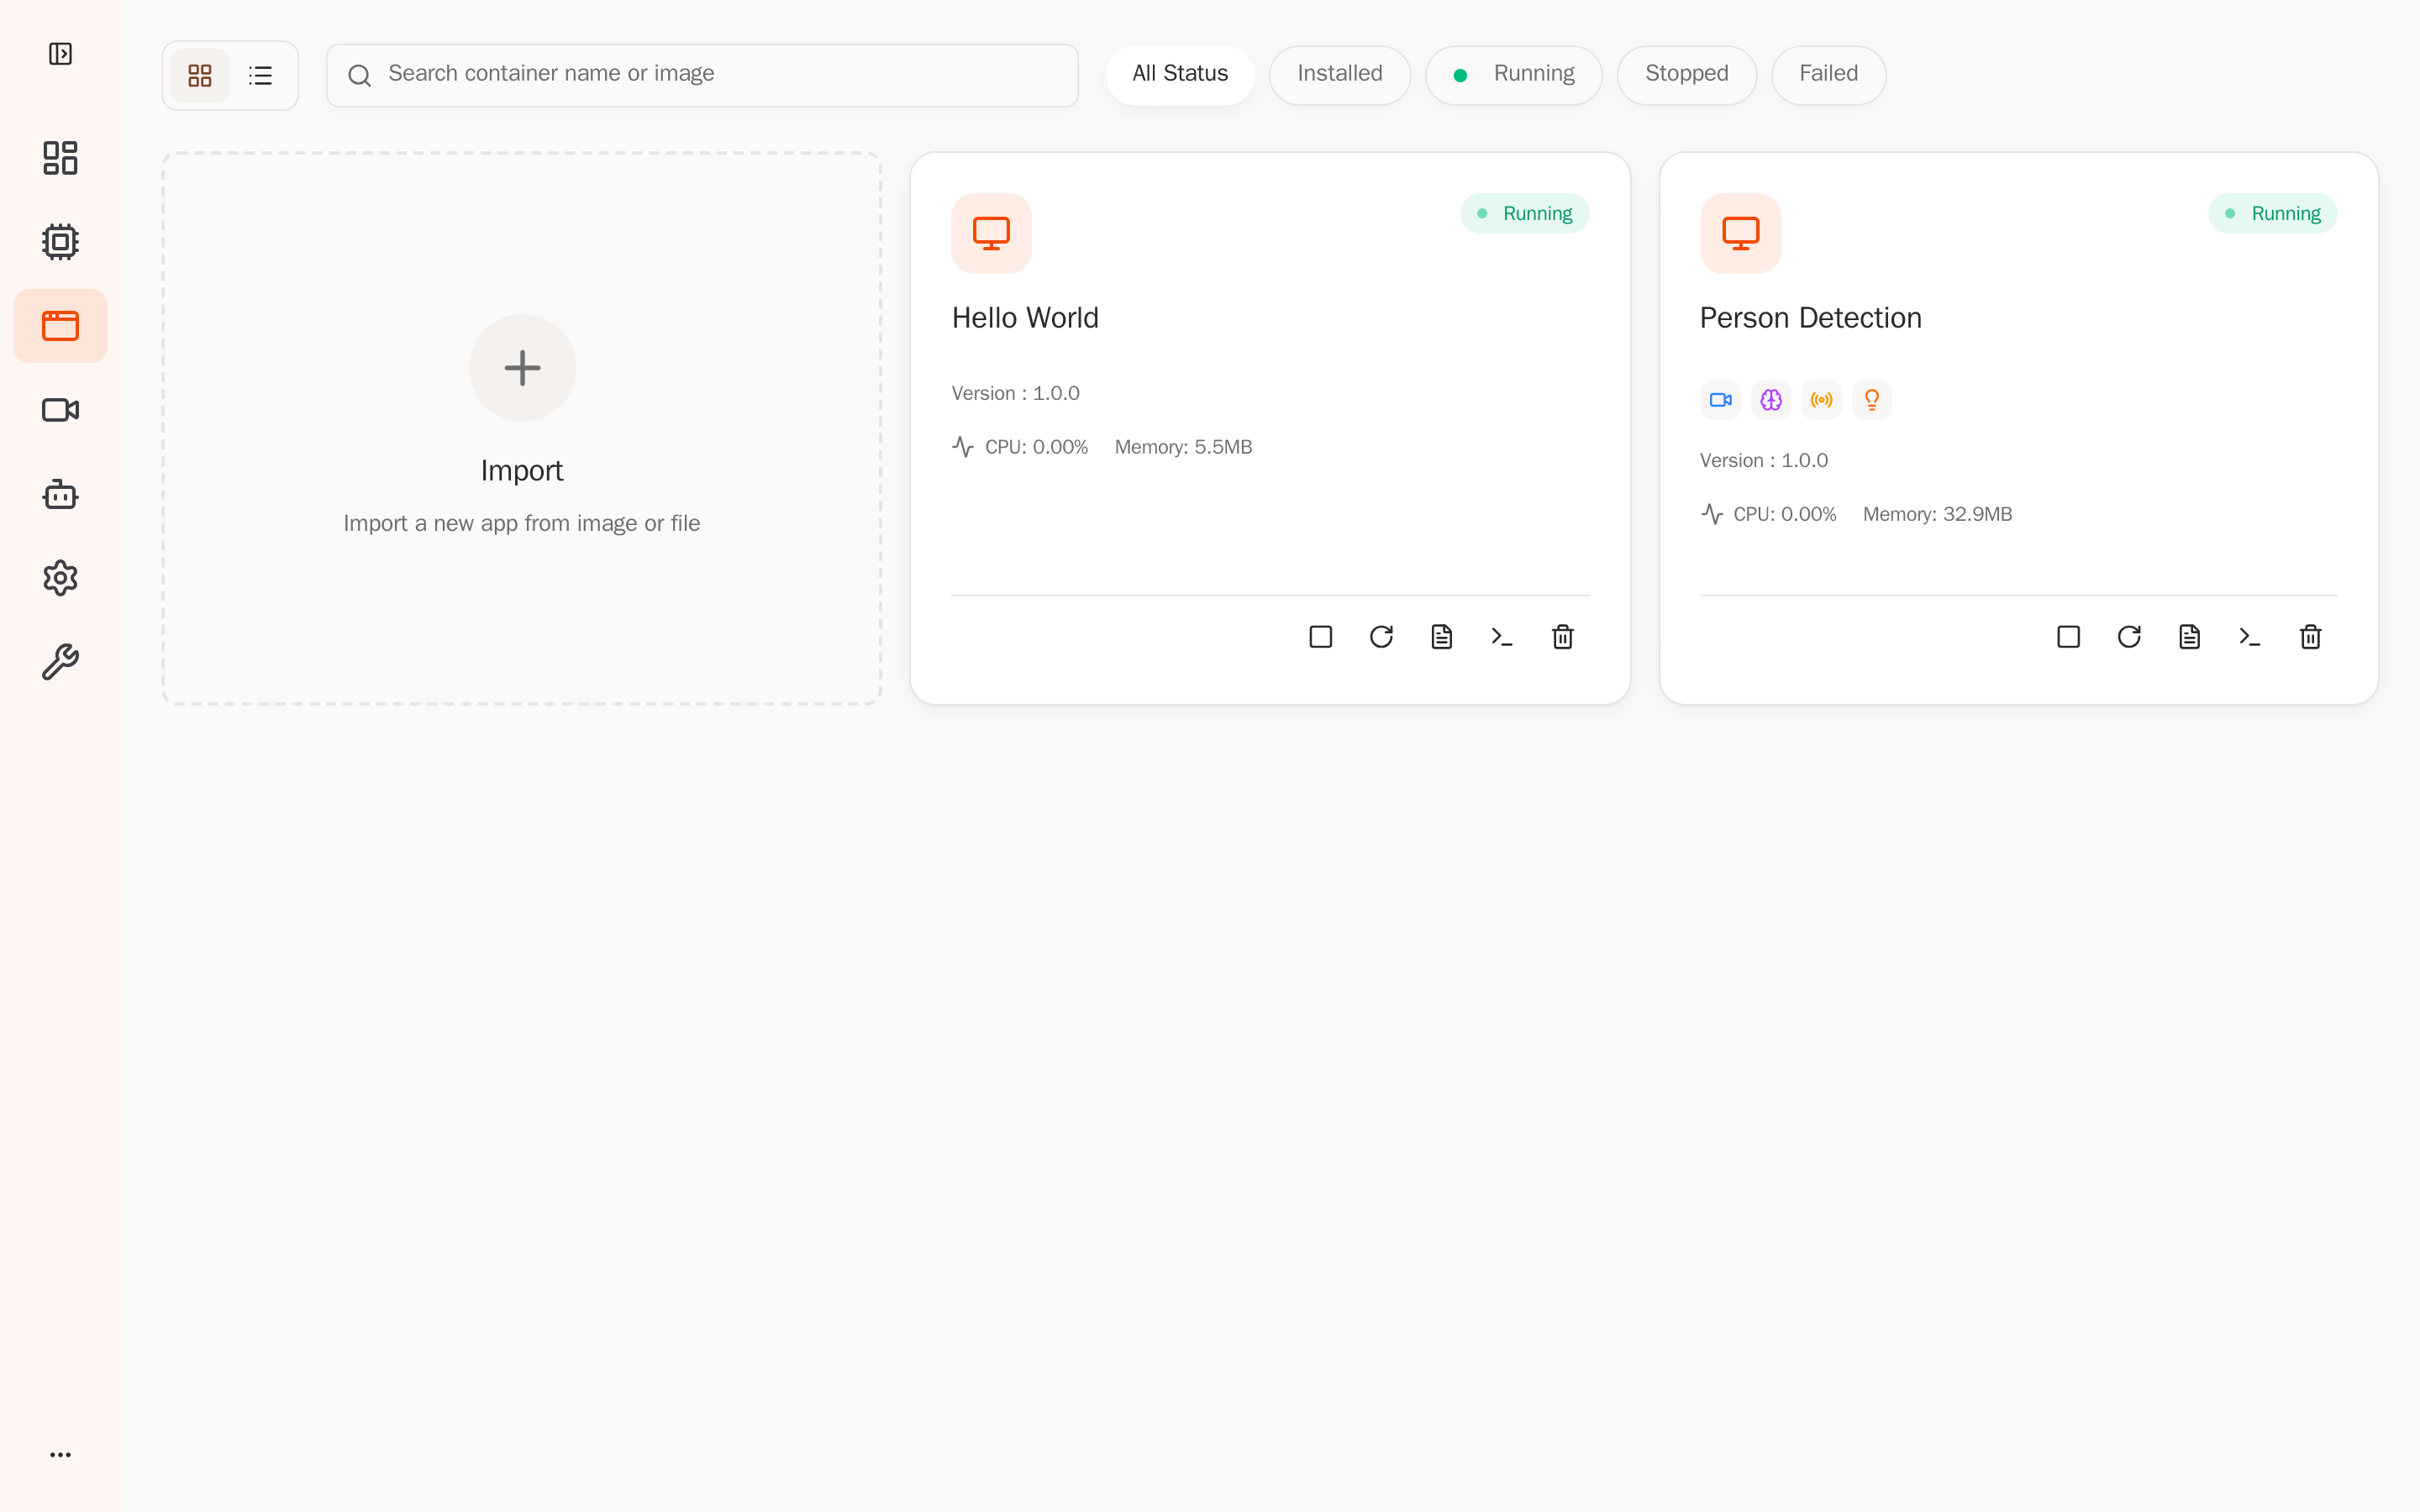
Task: Focus the container search field
Action: [702, 75]
